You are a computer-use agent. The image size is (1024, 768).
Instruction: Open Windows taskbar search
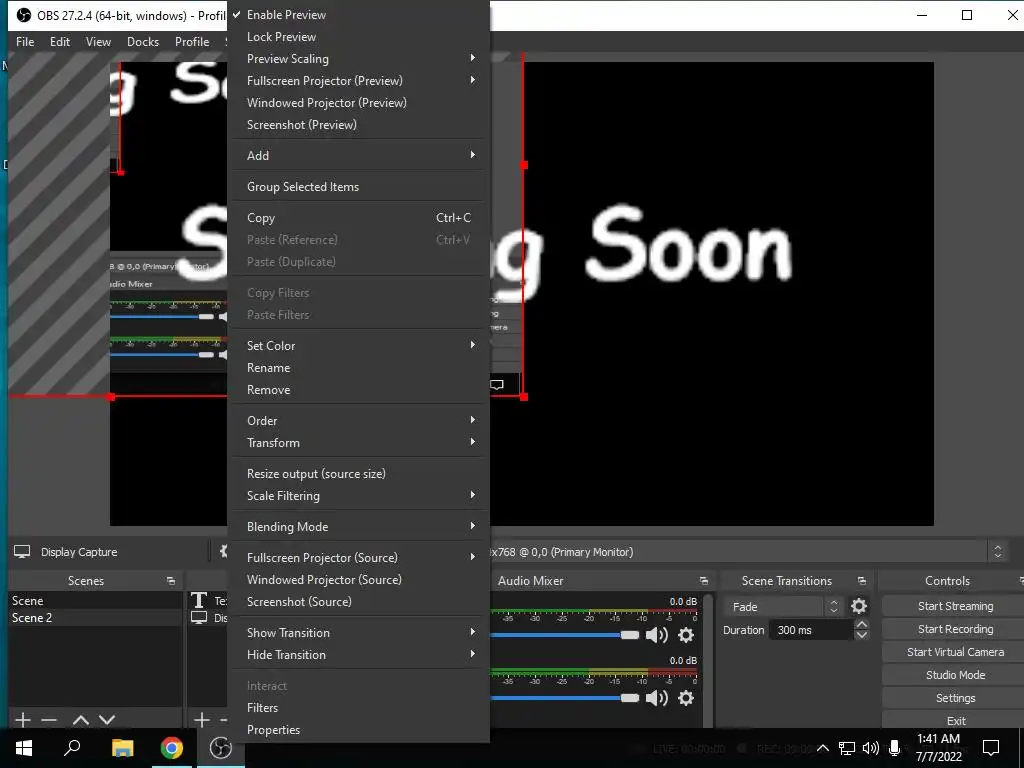click(x=72, y=748)
